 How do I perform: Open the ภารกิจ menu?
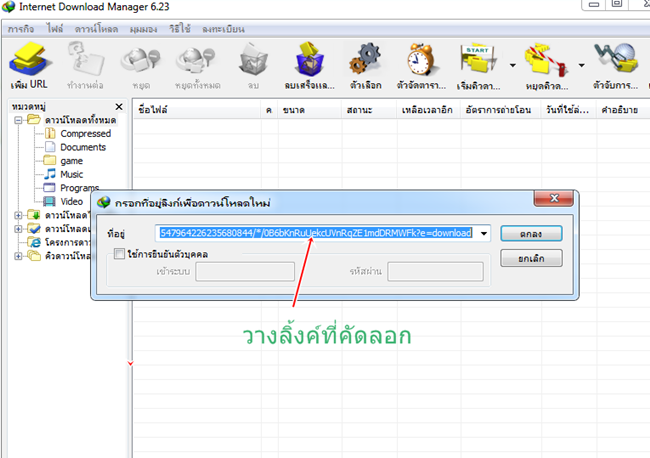tap(21, 29)
